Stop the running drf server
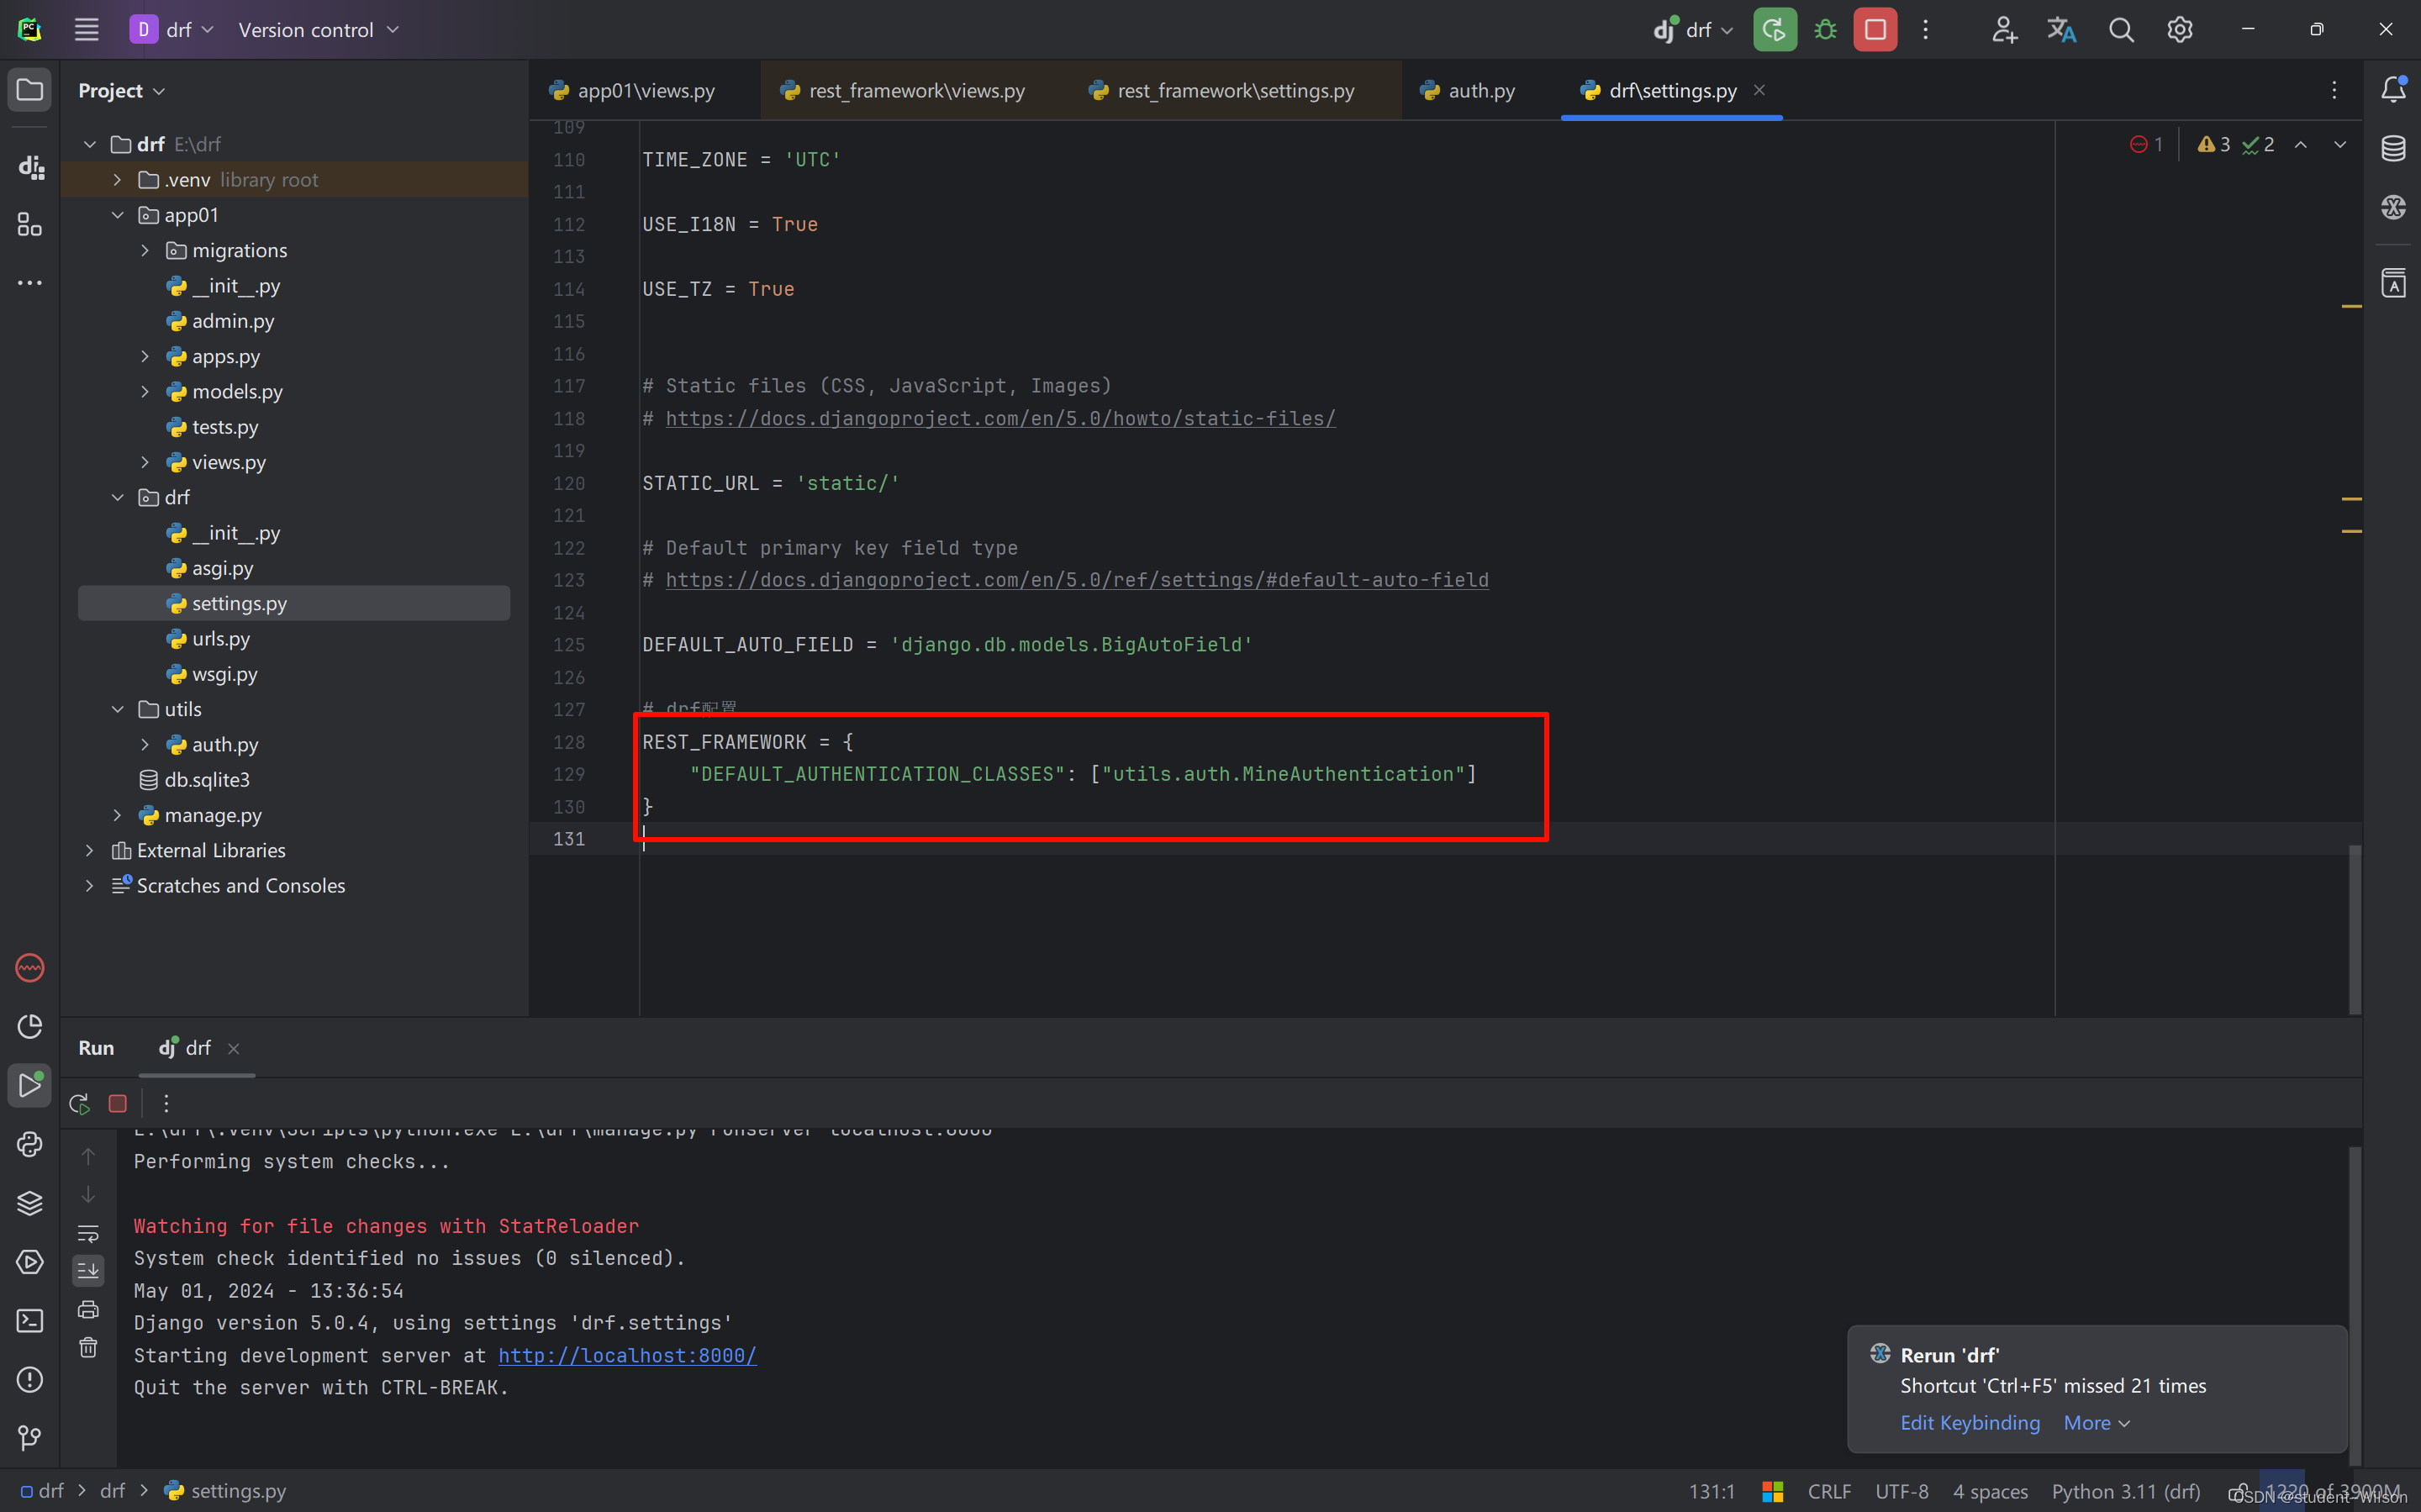 coord(1875,30)
